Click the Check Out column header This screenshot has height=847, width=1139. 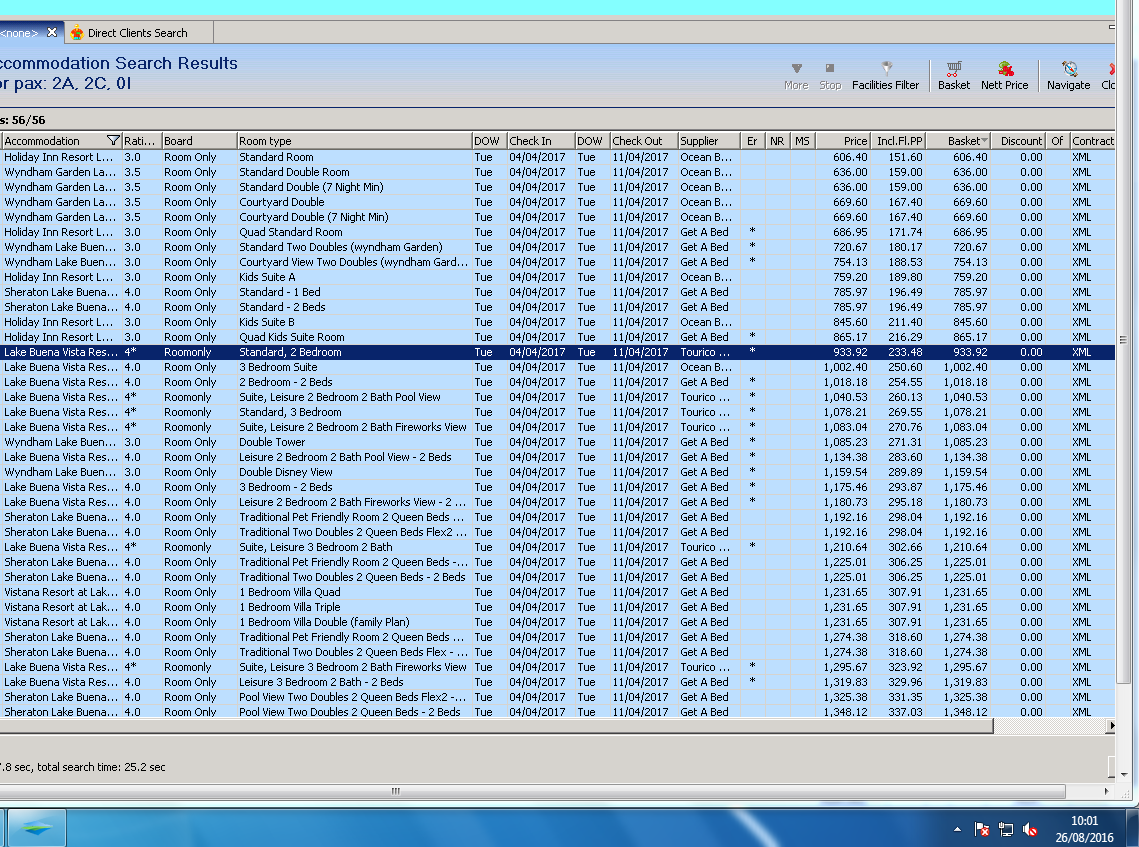coord(644,140)
